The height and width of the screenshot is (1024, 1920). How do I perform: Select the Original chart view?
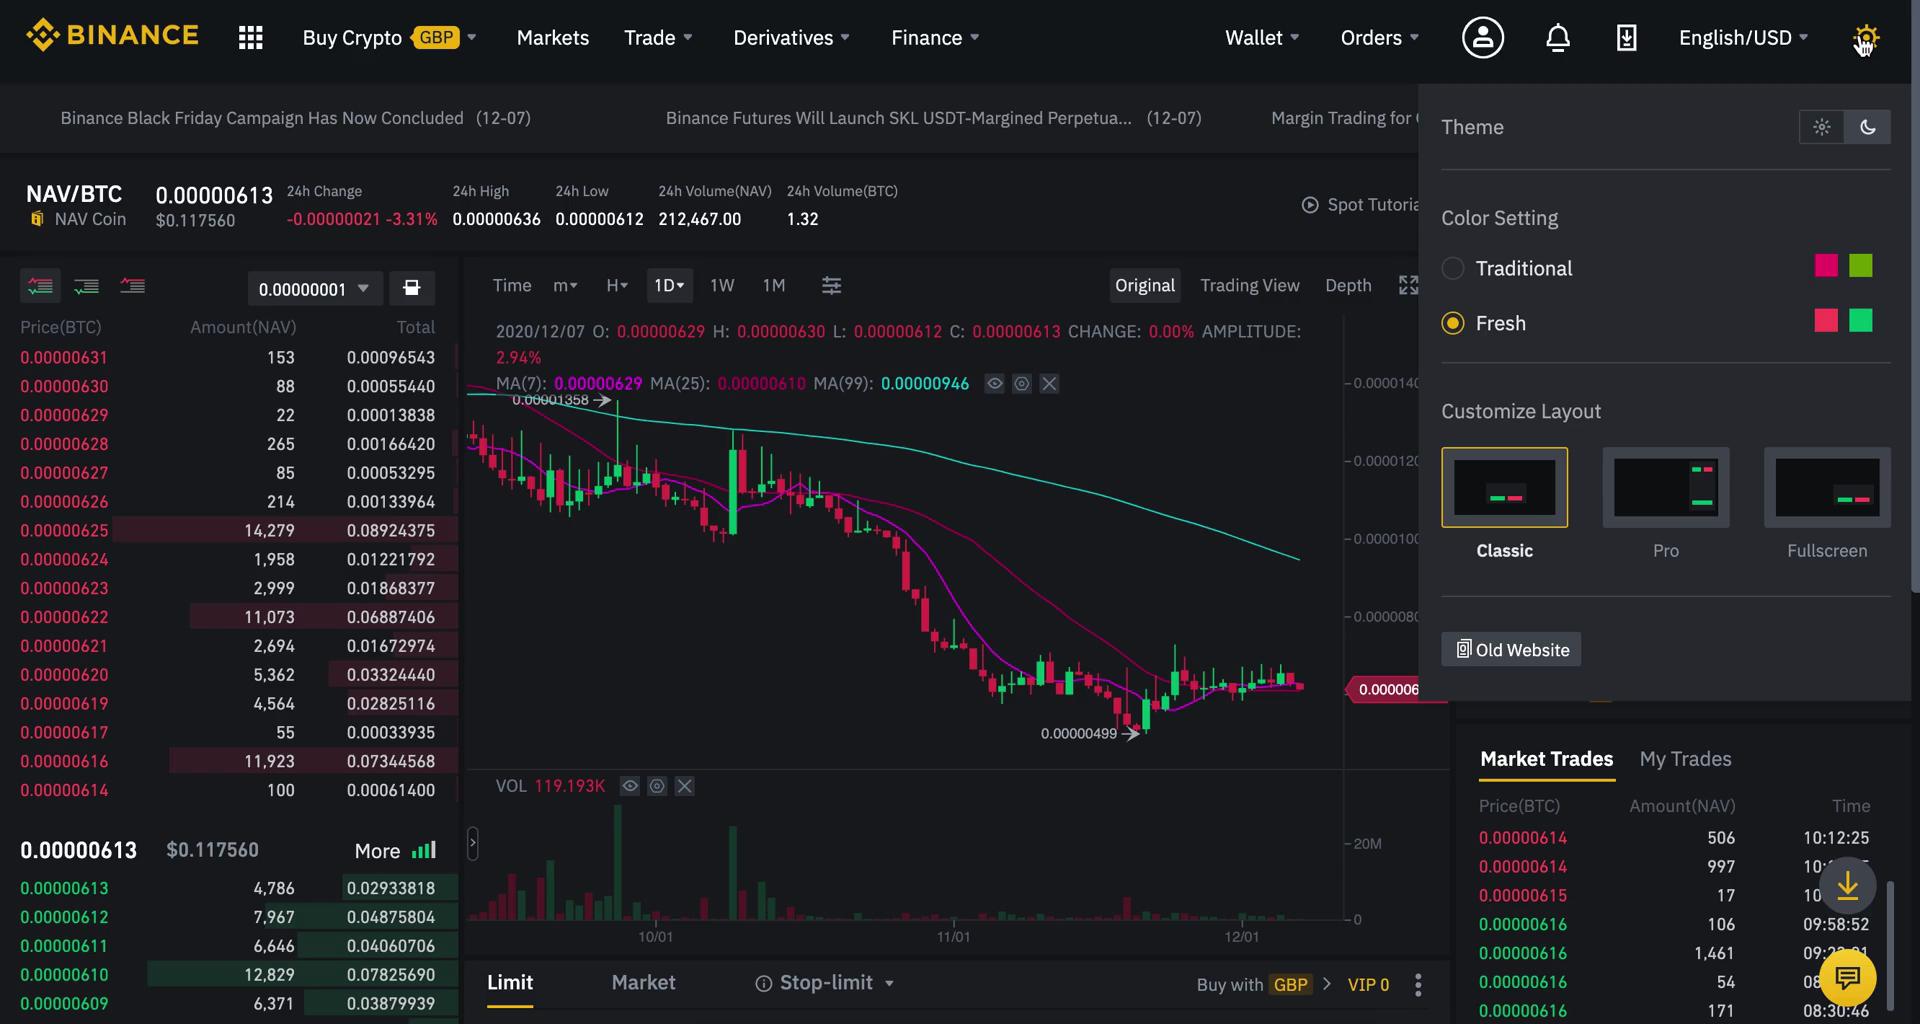[x=1145, y=285]
